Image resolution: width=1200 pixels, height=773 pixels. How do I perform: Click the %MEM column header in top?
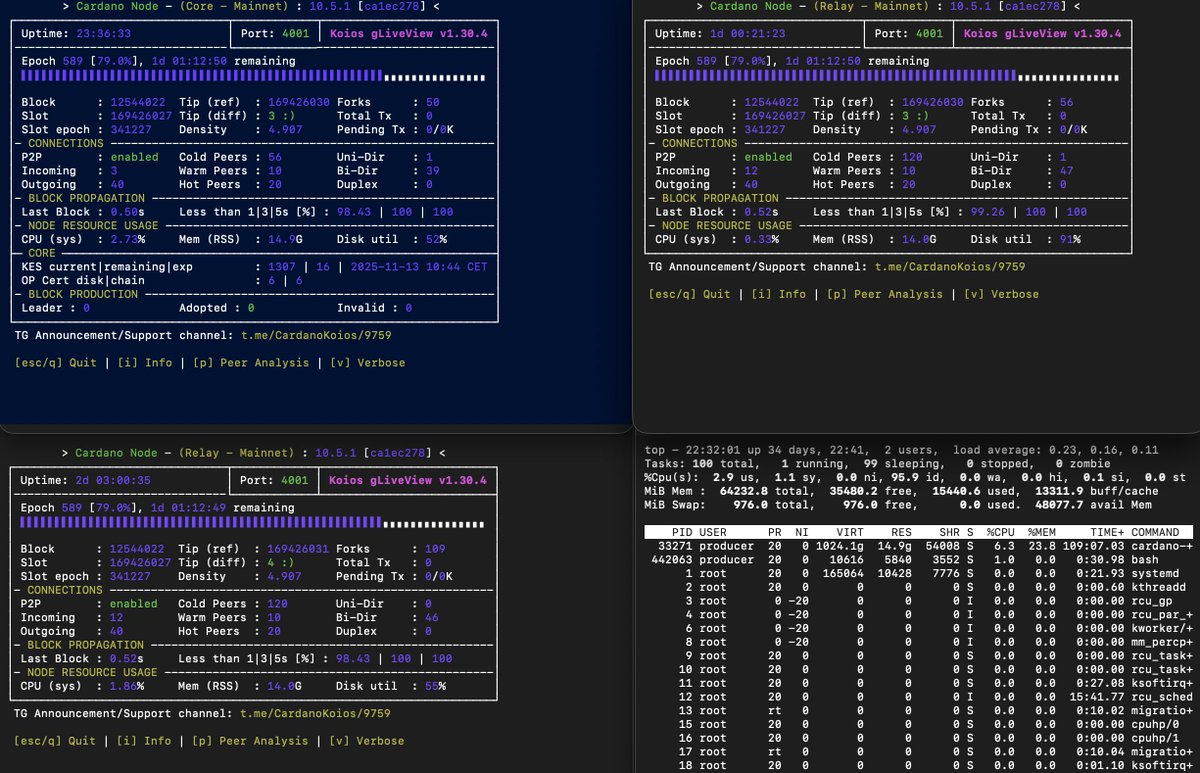(x=1040, y=533)
